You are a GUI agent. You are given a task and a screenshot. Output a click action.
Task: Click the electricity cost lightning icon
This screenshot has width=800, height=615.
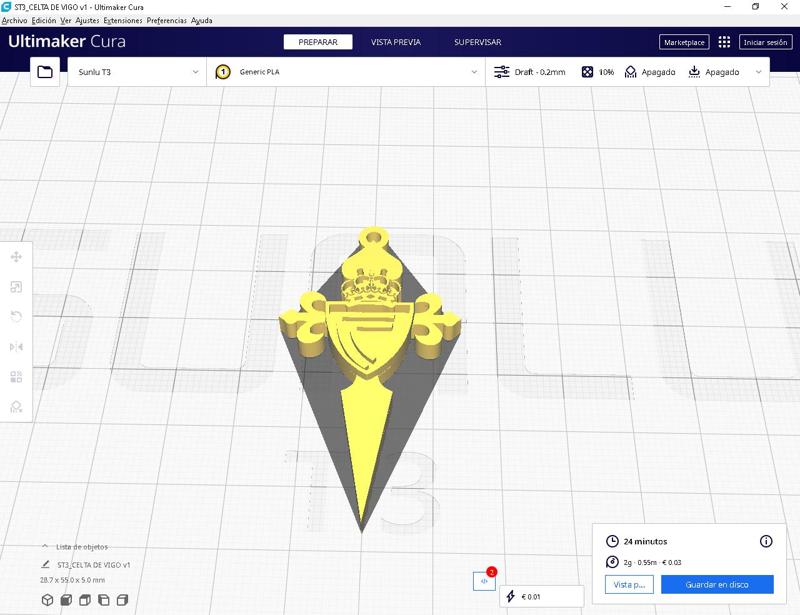(510, 596)
